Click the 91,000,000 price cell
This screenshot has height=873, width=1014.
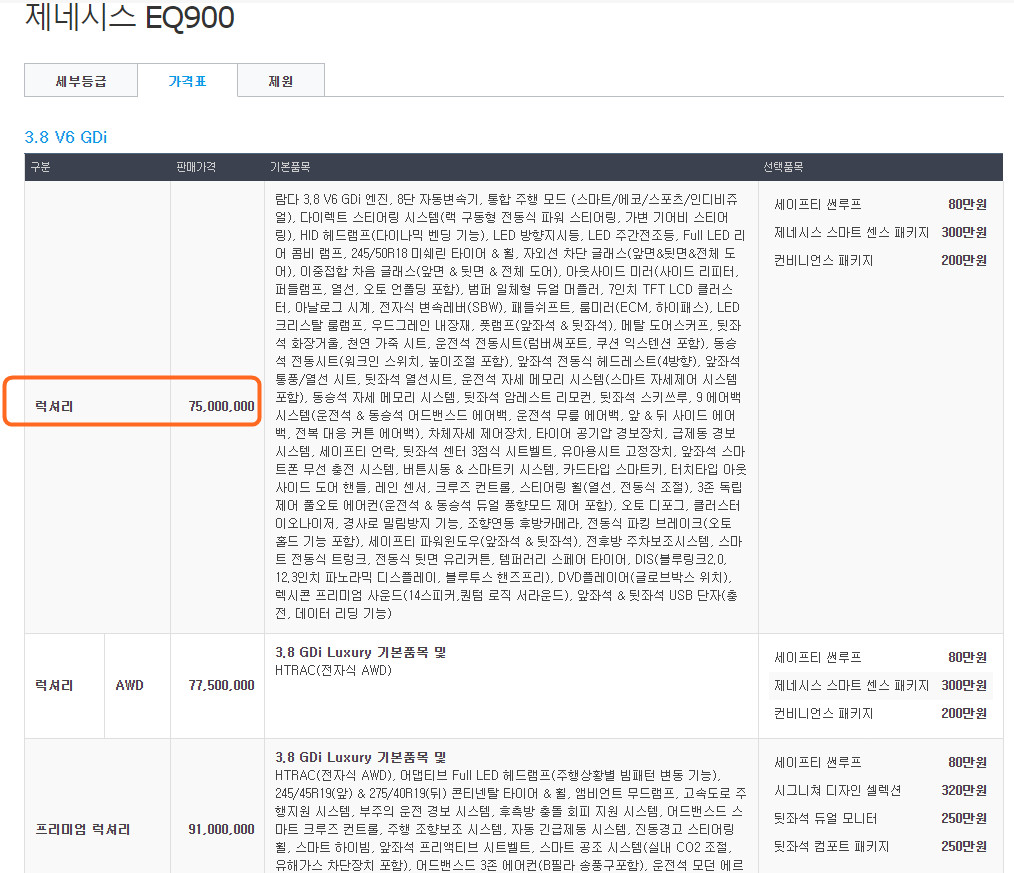tap(221, 829)
